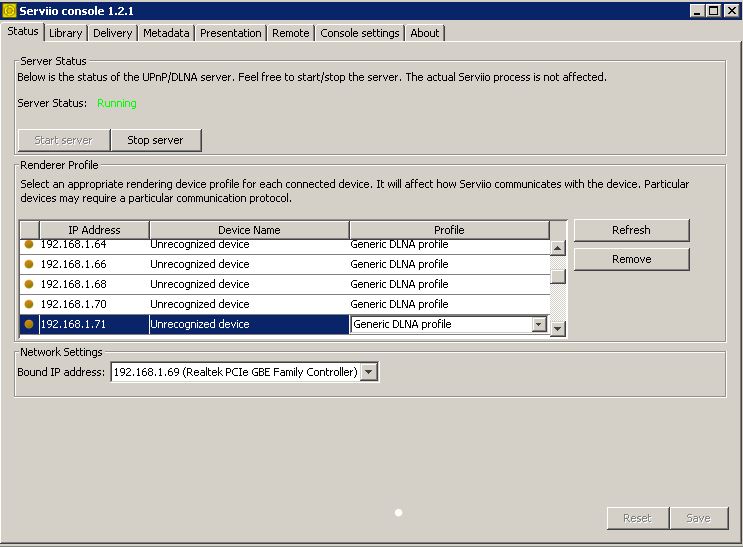This screenshot has width=743, height=547.
Task: Remove the selected renderer device
Action: (x=631, y=259)
